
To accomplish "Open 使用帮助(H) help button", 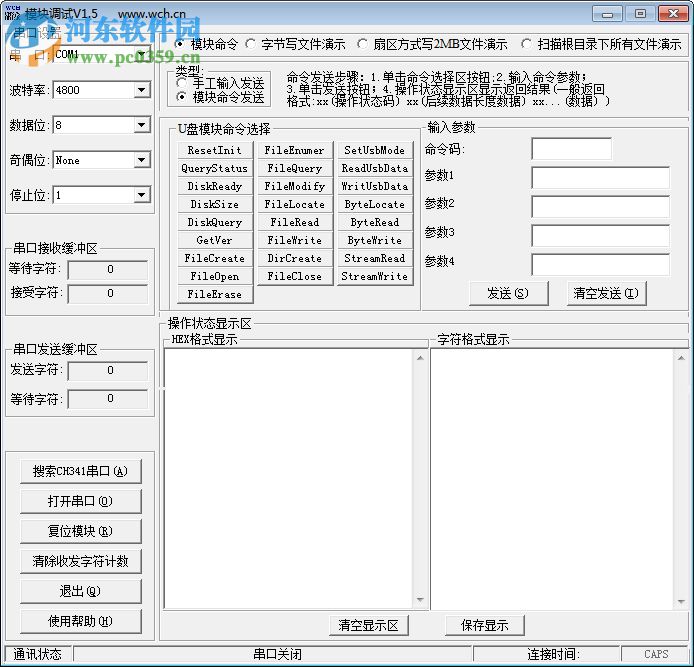I will pos(81,621).
